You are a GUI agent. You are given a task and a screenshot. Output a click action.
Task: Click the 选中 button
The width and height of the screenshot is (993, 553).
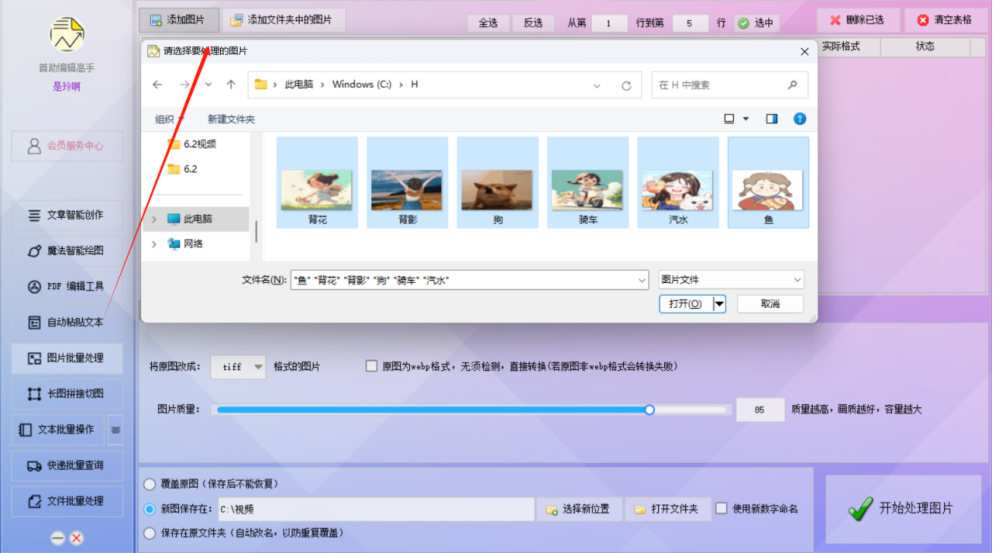click(756, 23)
